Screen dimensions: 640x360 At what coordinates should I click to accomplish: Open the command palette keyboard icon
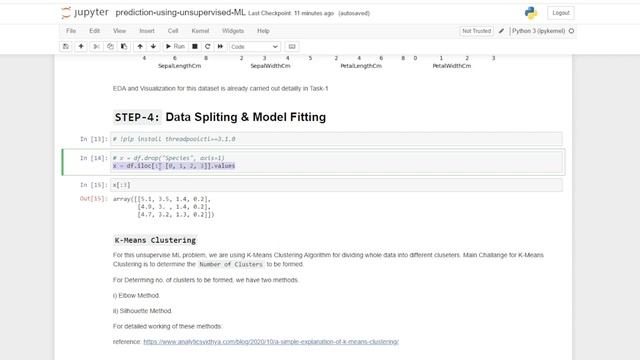tap(292, 47)
